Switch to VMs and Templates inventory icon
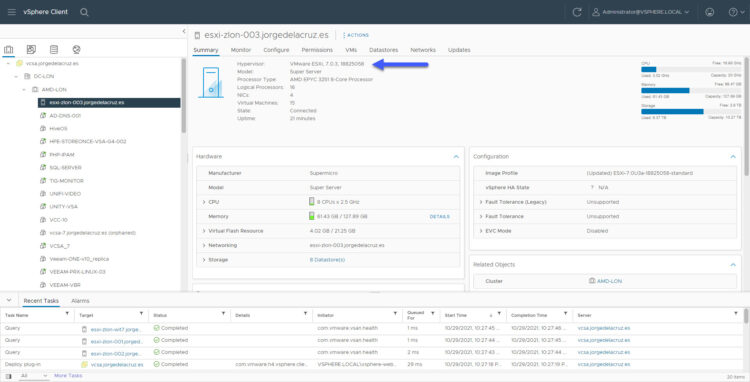The height and width of the screenshot is (382, 750). (x=31, y=49)
